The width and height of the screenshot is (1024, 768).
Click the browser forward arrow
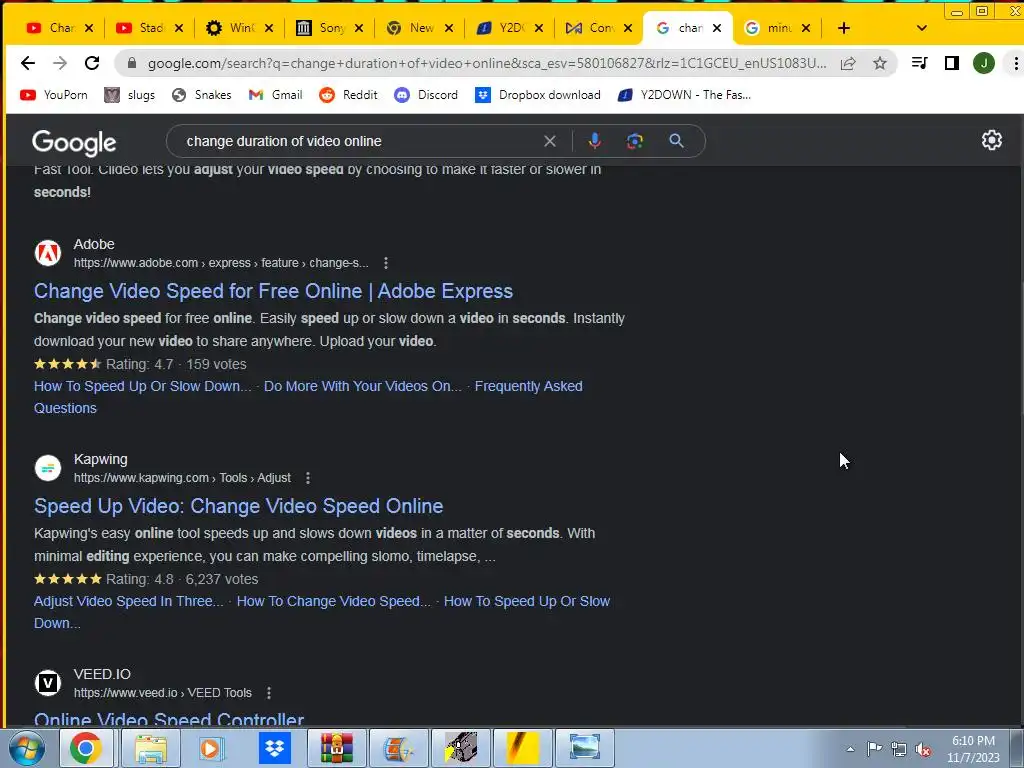pyautogui.click(x=60, y=63)
